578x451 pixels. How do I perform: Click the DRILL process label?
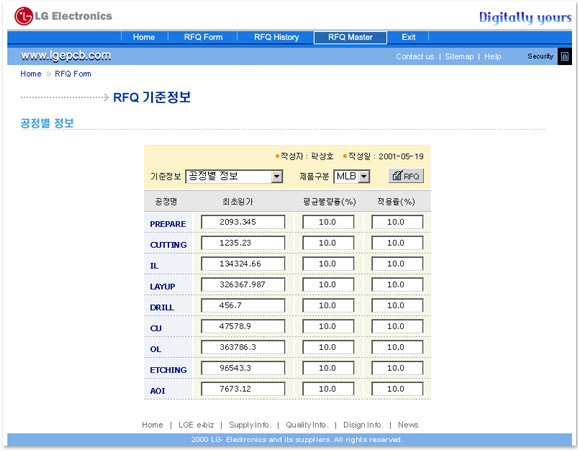[161, 308]
